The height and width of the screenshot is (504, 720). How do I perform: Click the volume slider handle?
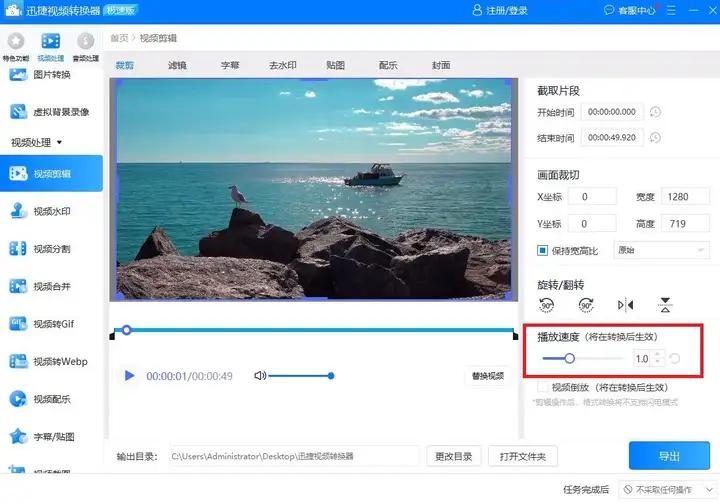pyautogui.click(x=331, y=376)
